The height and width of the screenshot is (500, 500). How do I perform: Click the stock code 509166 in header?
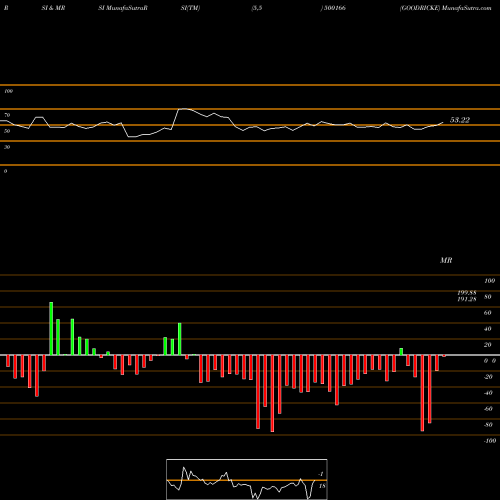[x=335, y=8]
